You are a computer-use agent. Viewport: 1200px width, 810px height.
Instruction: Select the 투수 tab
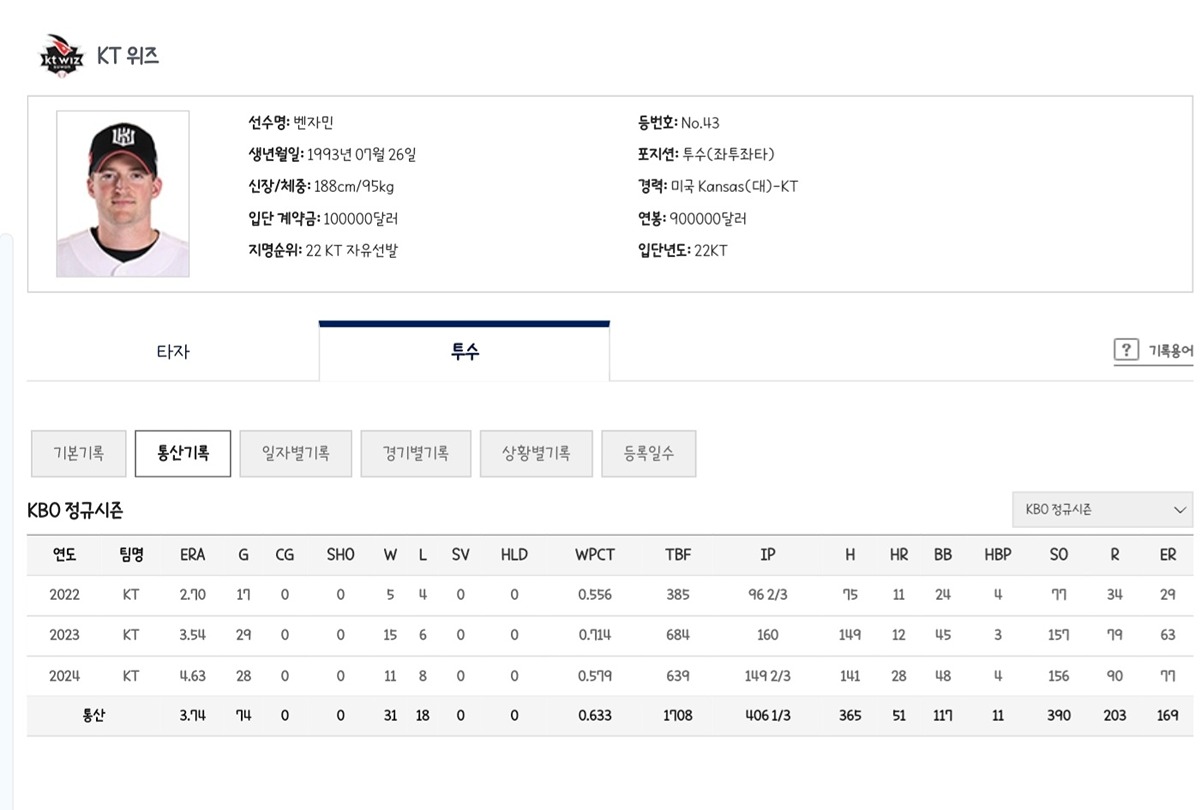coord(464,352)
